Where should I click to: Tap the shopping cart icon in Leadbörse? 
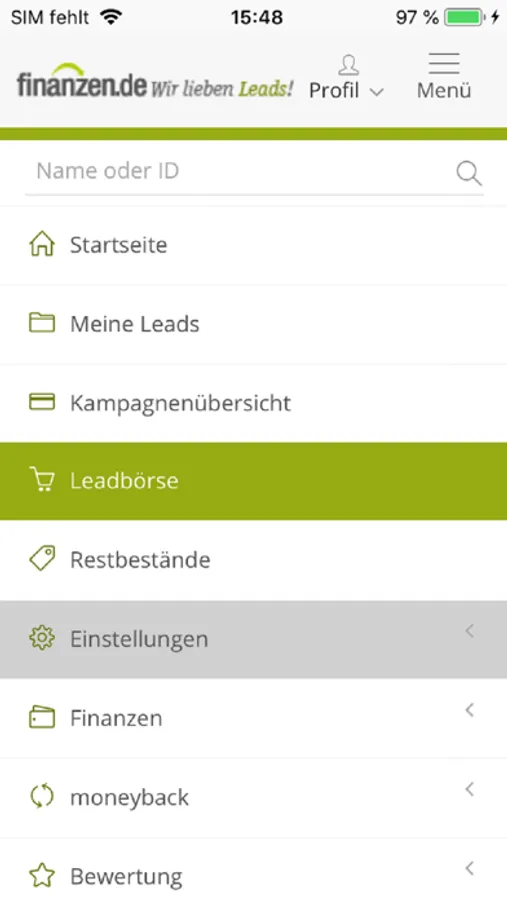pyautogui.click(x=42, y=480)
